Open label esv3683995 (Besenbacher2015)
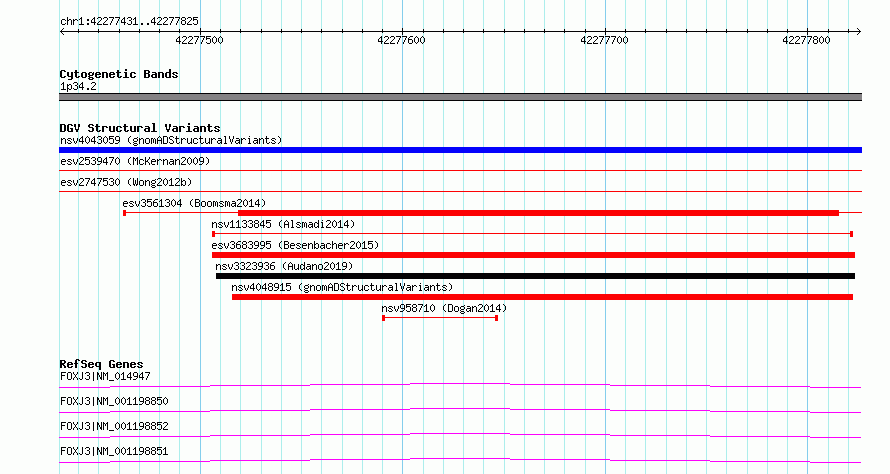Screen dimensions: 890x474 [x=295, y=245]
